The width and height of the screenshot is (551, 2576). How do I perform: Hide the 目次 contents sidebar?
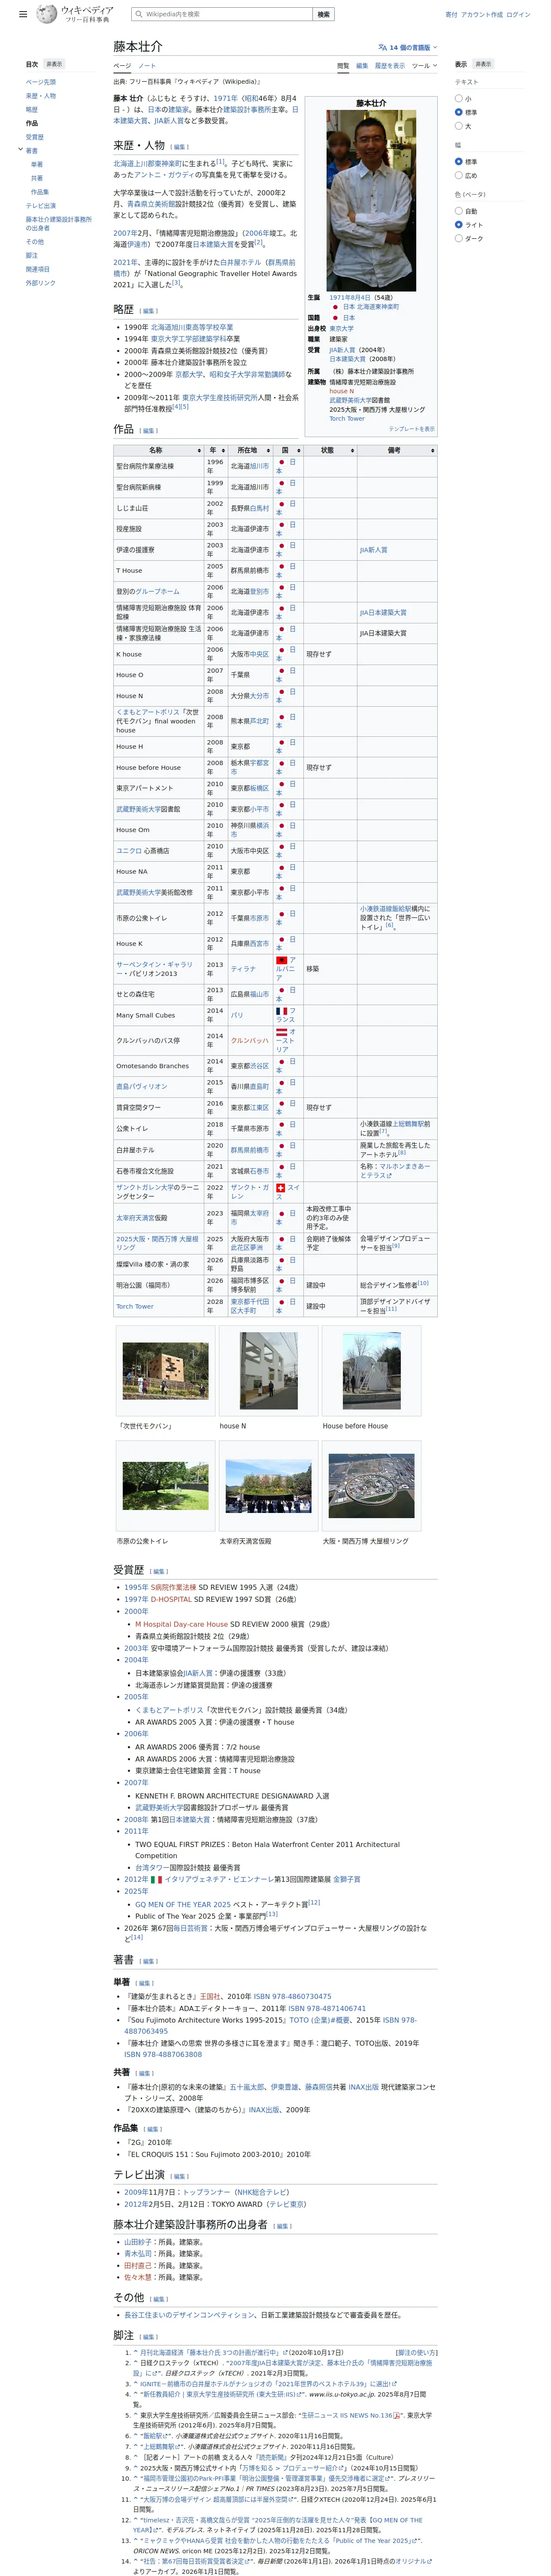(54, 64)
